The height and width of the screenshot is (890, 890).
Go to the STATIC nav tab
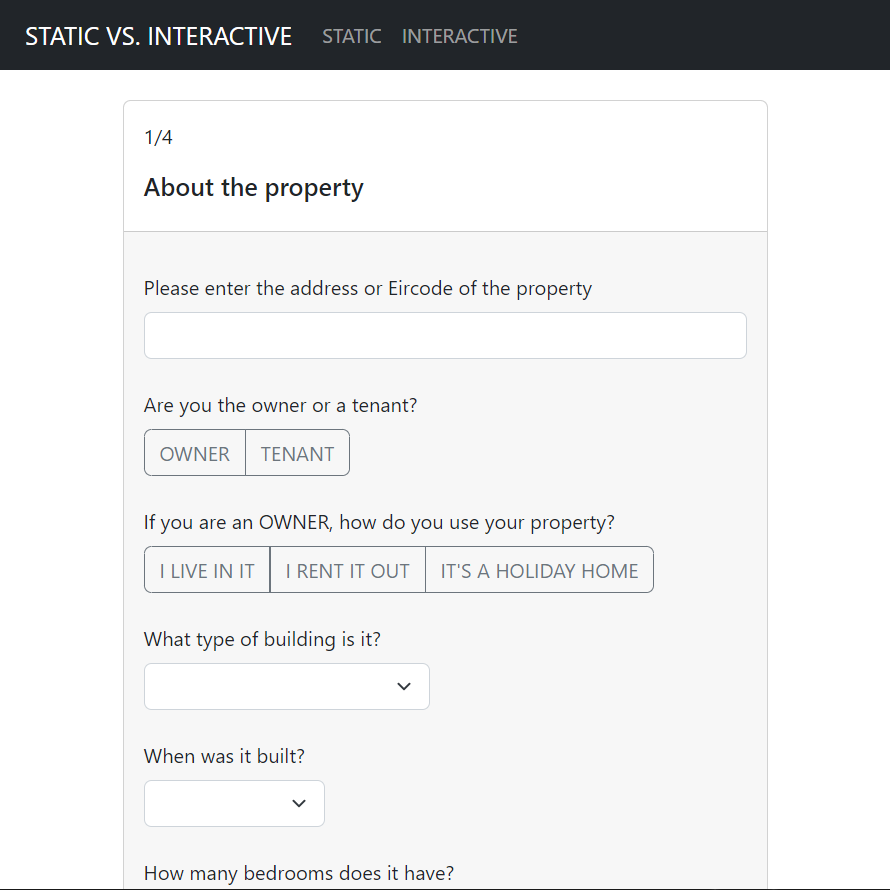tap(351, 36)
